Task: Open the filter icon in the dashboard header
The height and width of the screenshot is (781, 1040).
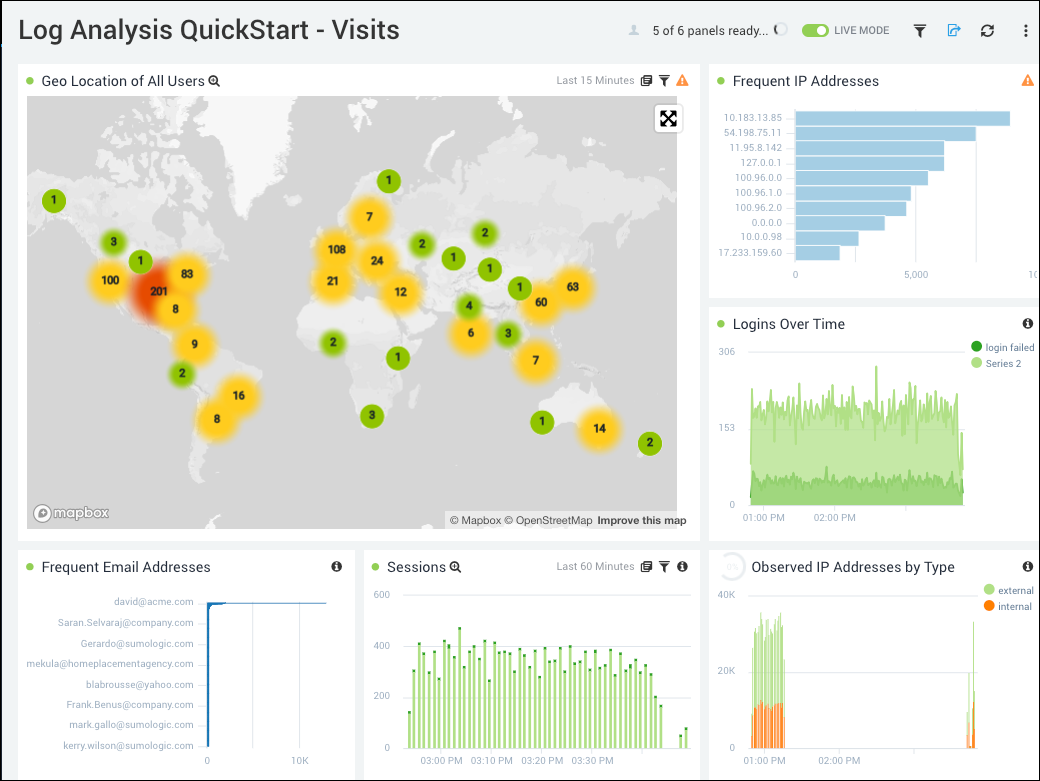Action: (x=919, y=30)
